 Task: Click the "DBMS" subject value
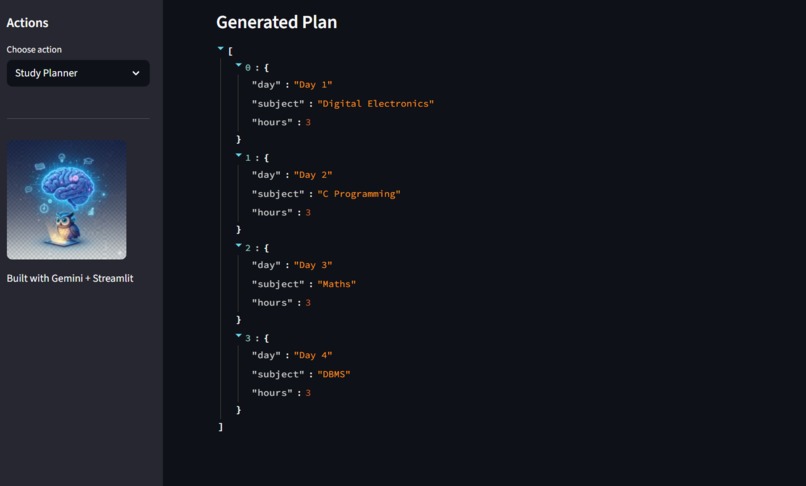click(334, 374)
